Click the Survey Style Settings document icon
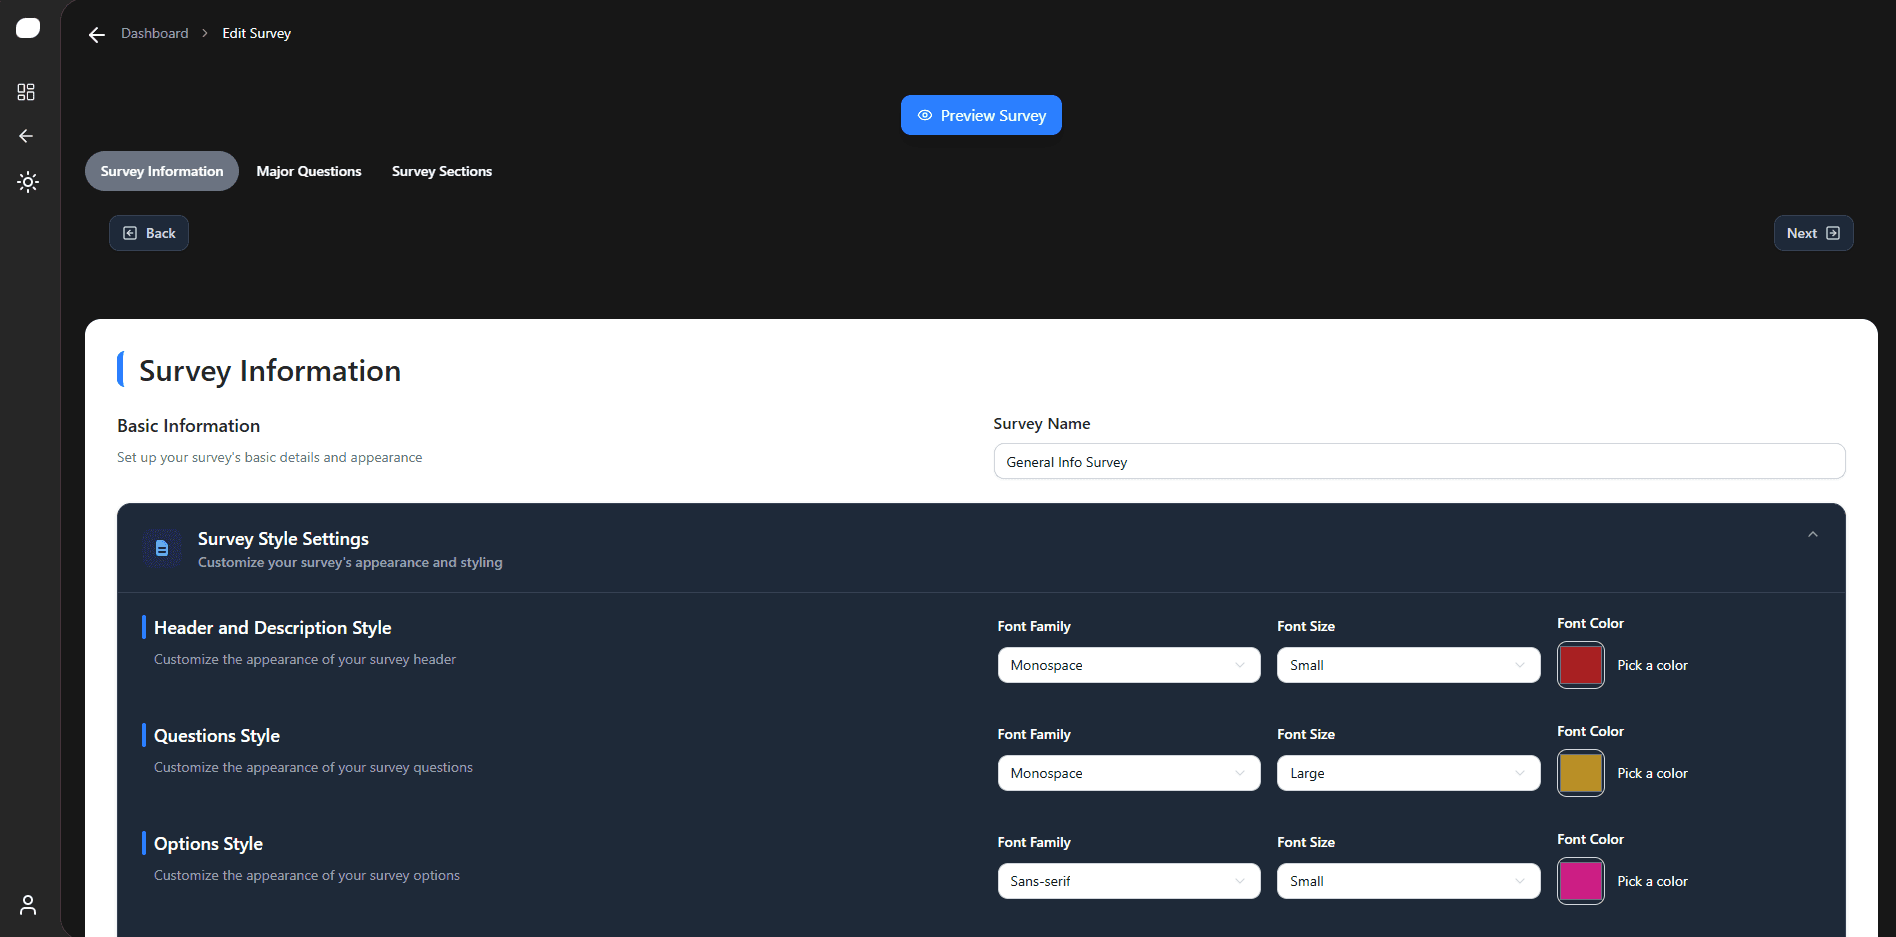This screenshot has width=1896, height=937. (162, 549)
